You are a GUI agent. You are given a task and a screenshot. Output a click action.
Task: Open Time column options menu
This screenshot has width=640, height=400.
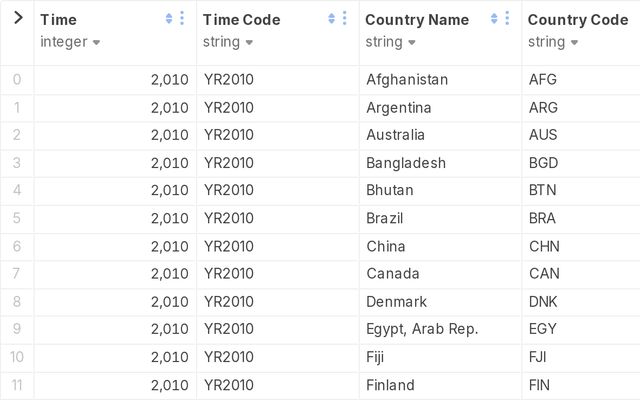point(182,18)
